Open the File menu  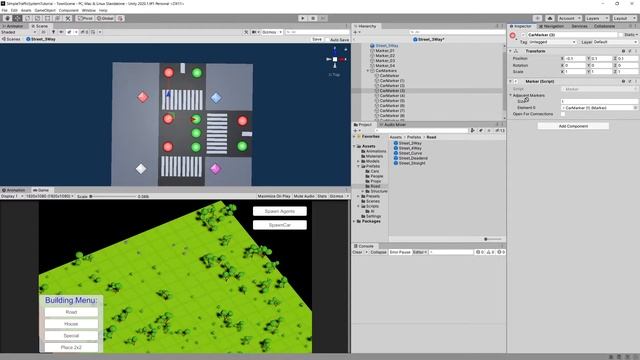pyautogui.click(x=4, y=10)
